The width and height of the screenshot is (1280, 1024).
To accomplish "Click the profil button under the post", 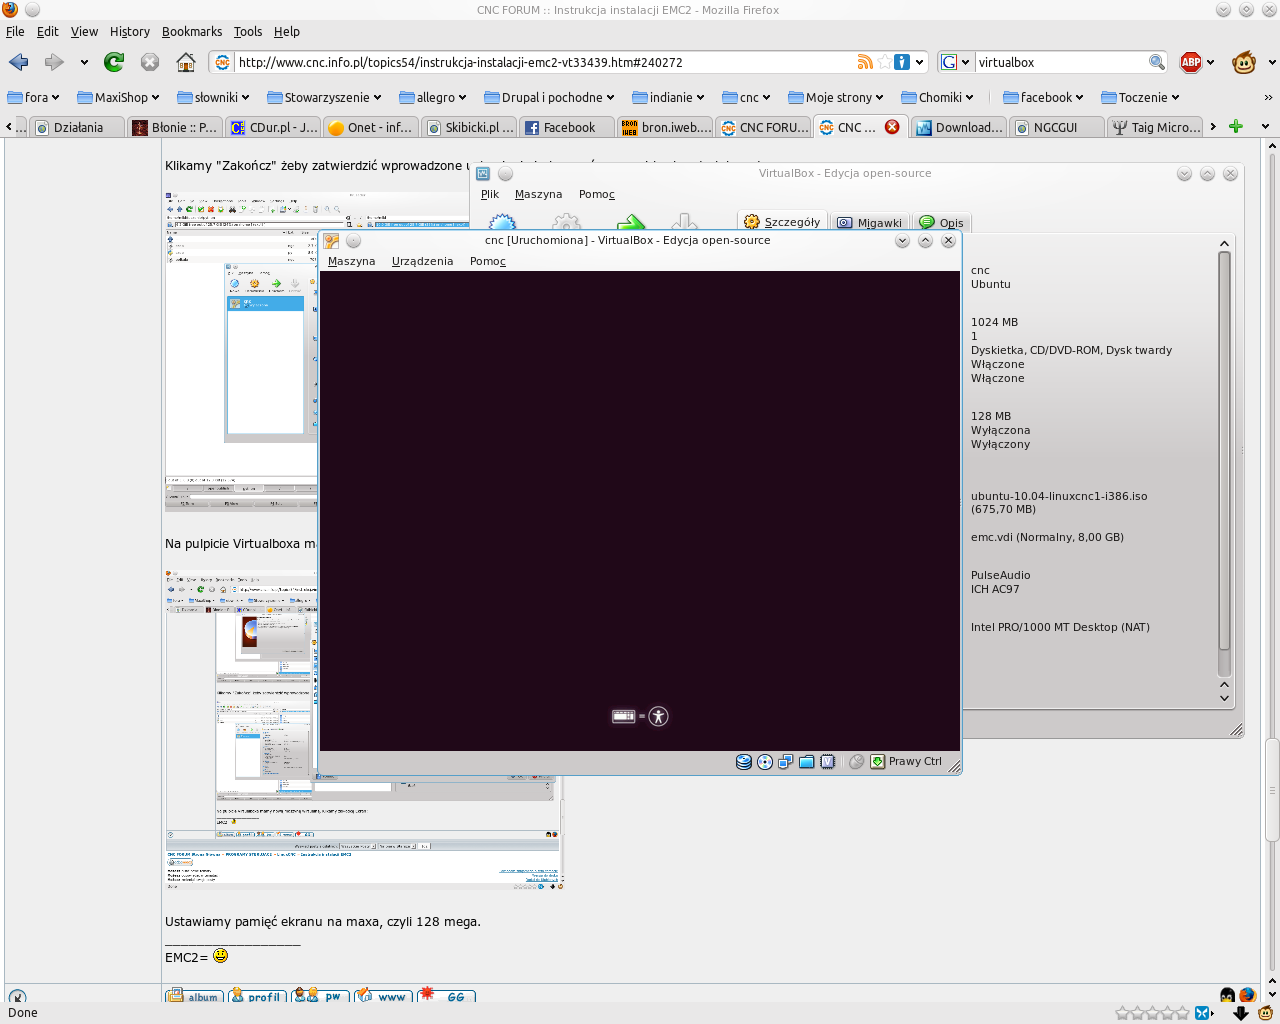I will tap(257, 996).
